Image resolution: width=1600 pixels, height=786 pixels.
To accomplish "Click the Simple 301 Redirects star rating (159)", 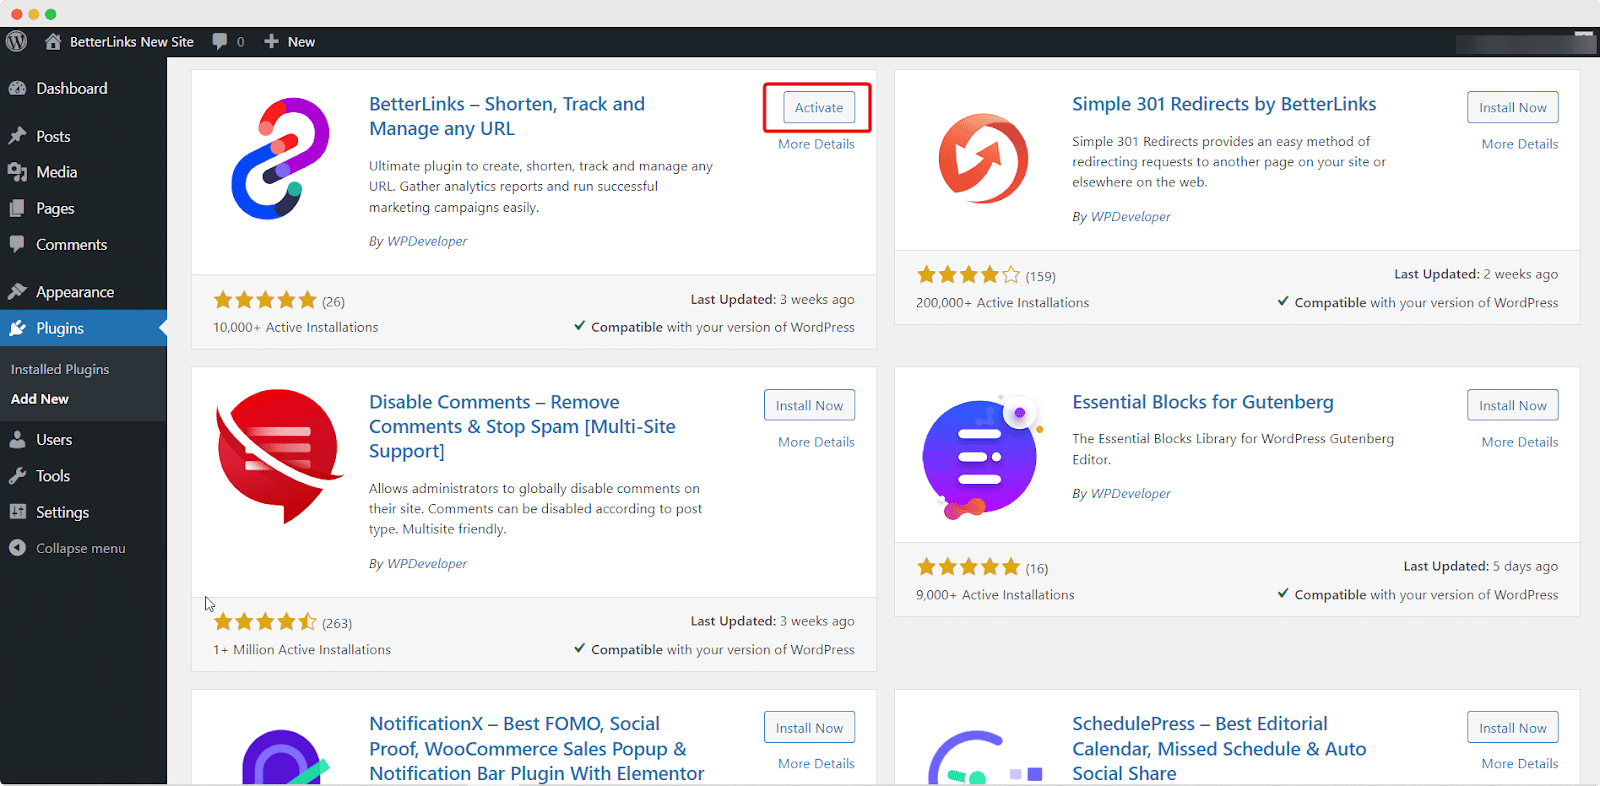I will tap(968, 275).
